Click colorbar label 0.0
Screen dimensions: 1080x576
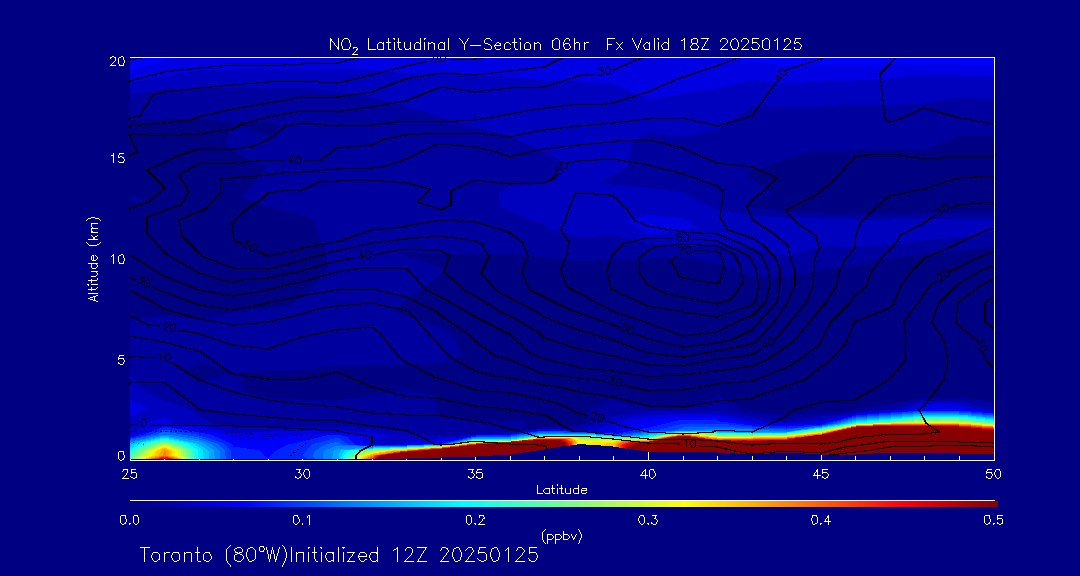click(130, 521)
